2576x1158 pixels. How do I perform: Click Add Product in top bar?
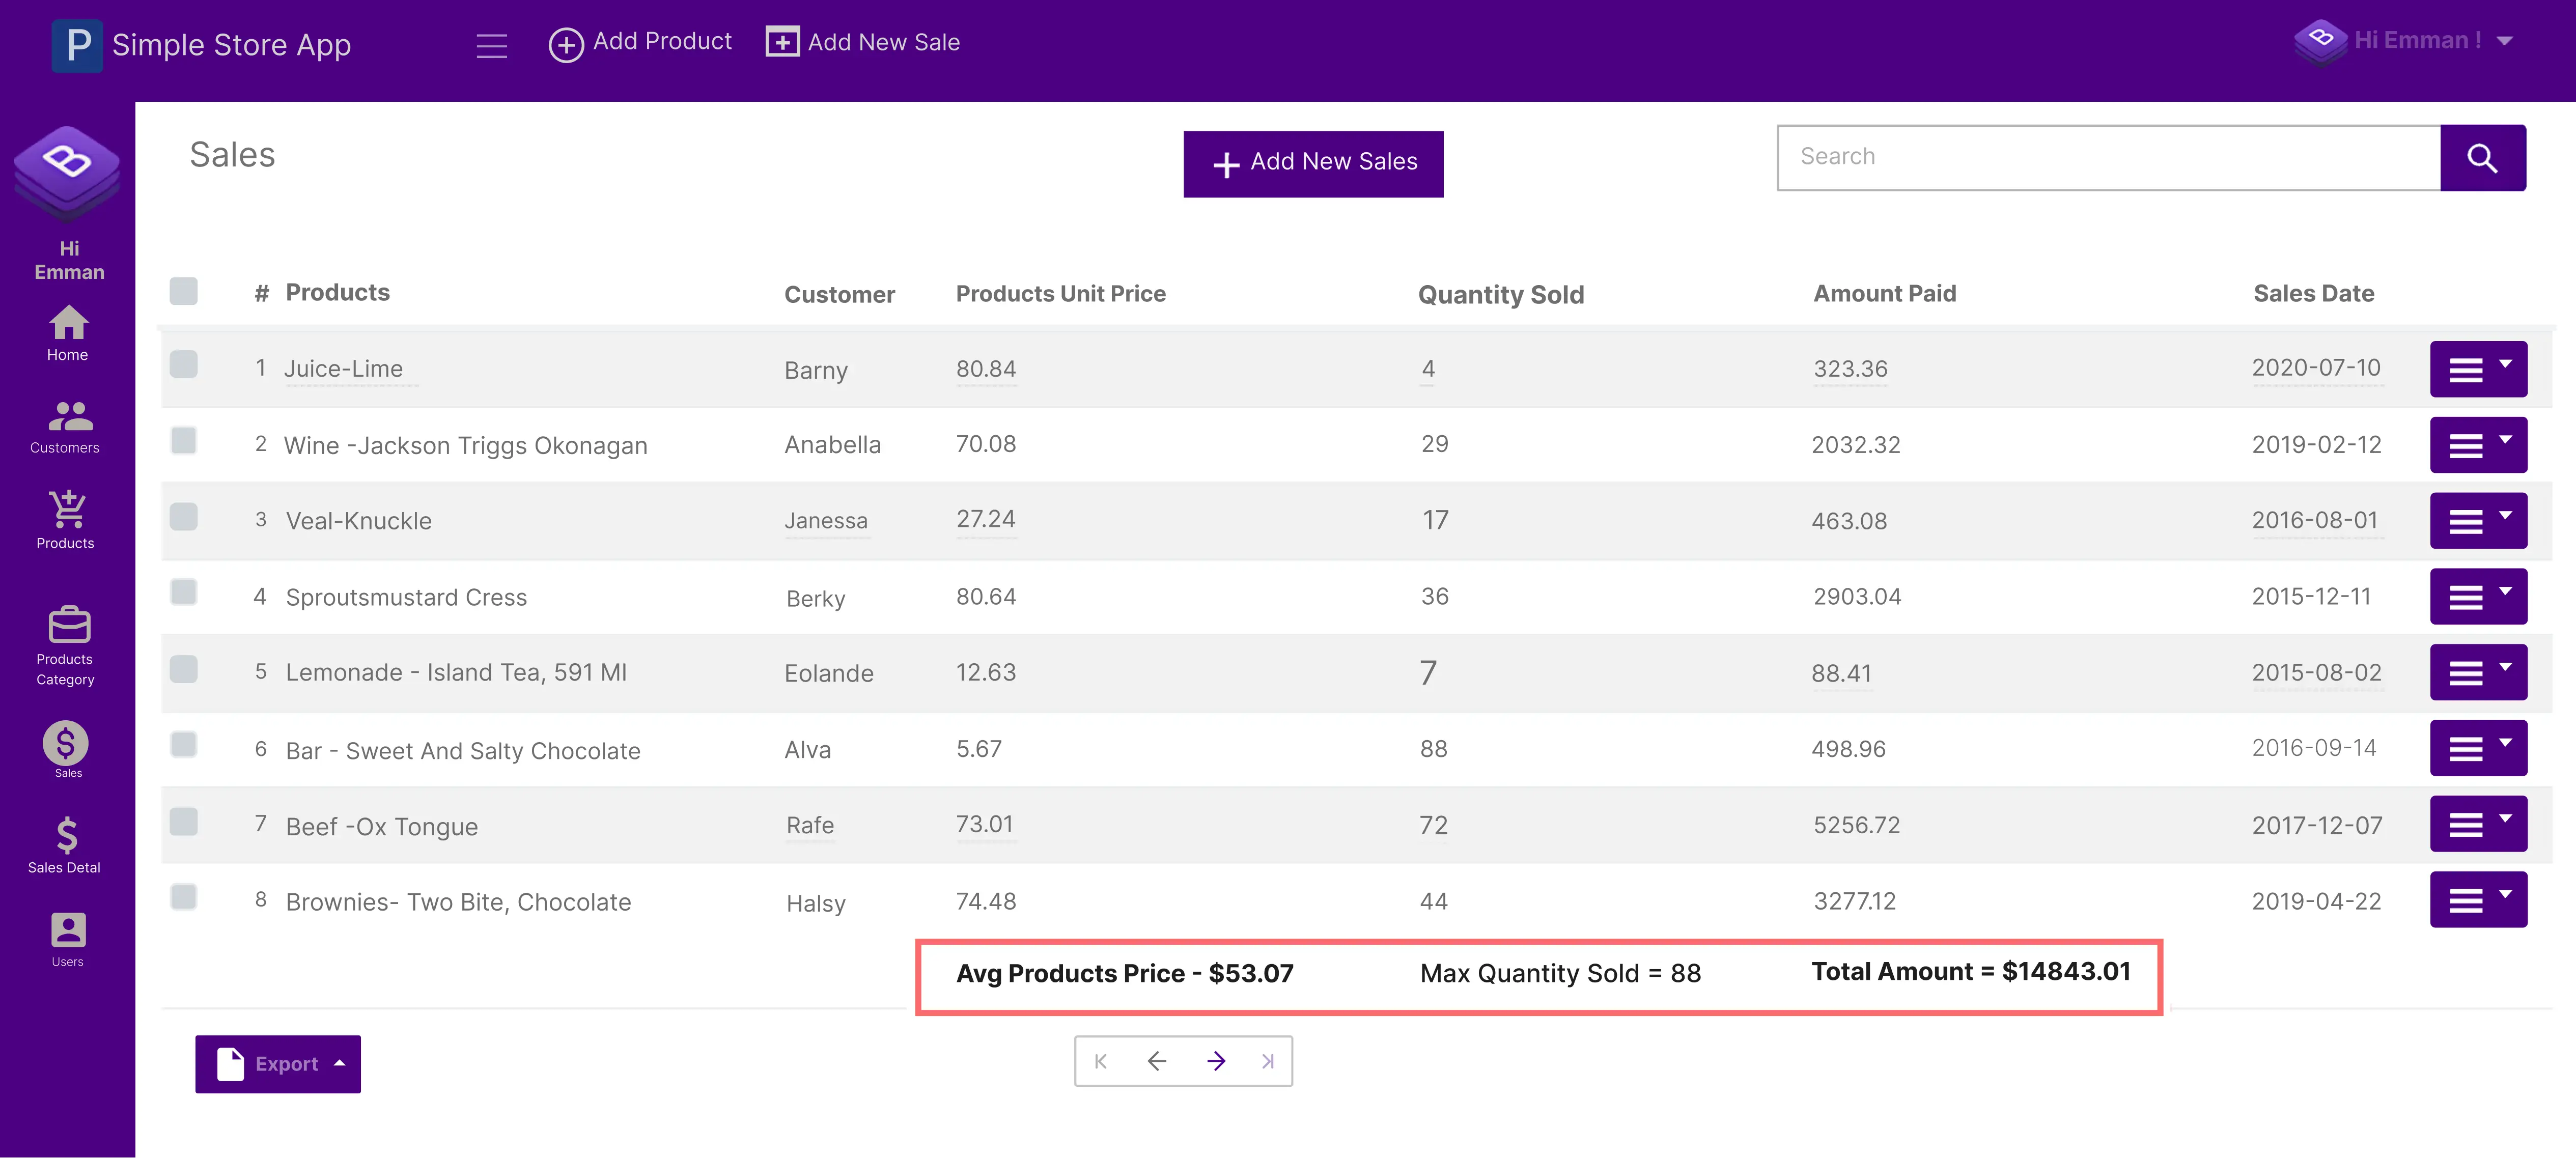coord(640,42)
